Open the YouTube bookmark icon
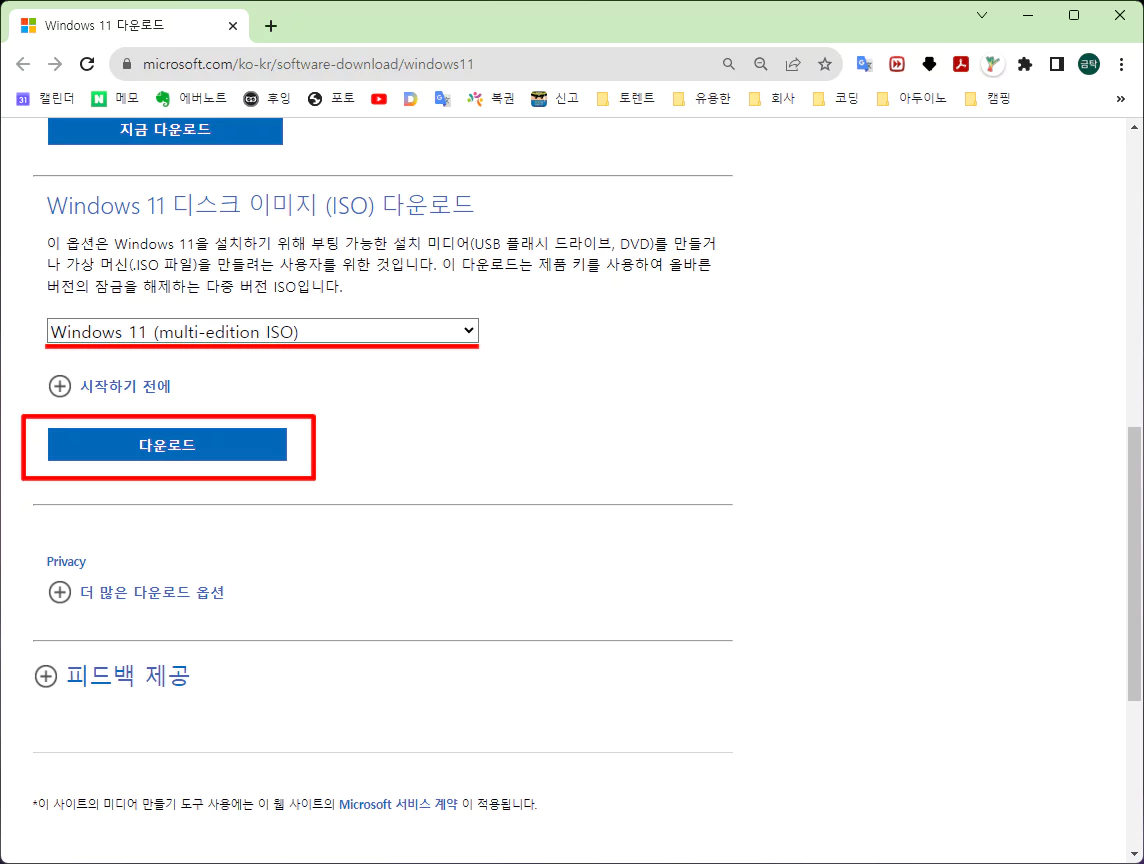The height and width of the screenshot is (864, 1144). coord(379,99)
